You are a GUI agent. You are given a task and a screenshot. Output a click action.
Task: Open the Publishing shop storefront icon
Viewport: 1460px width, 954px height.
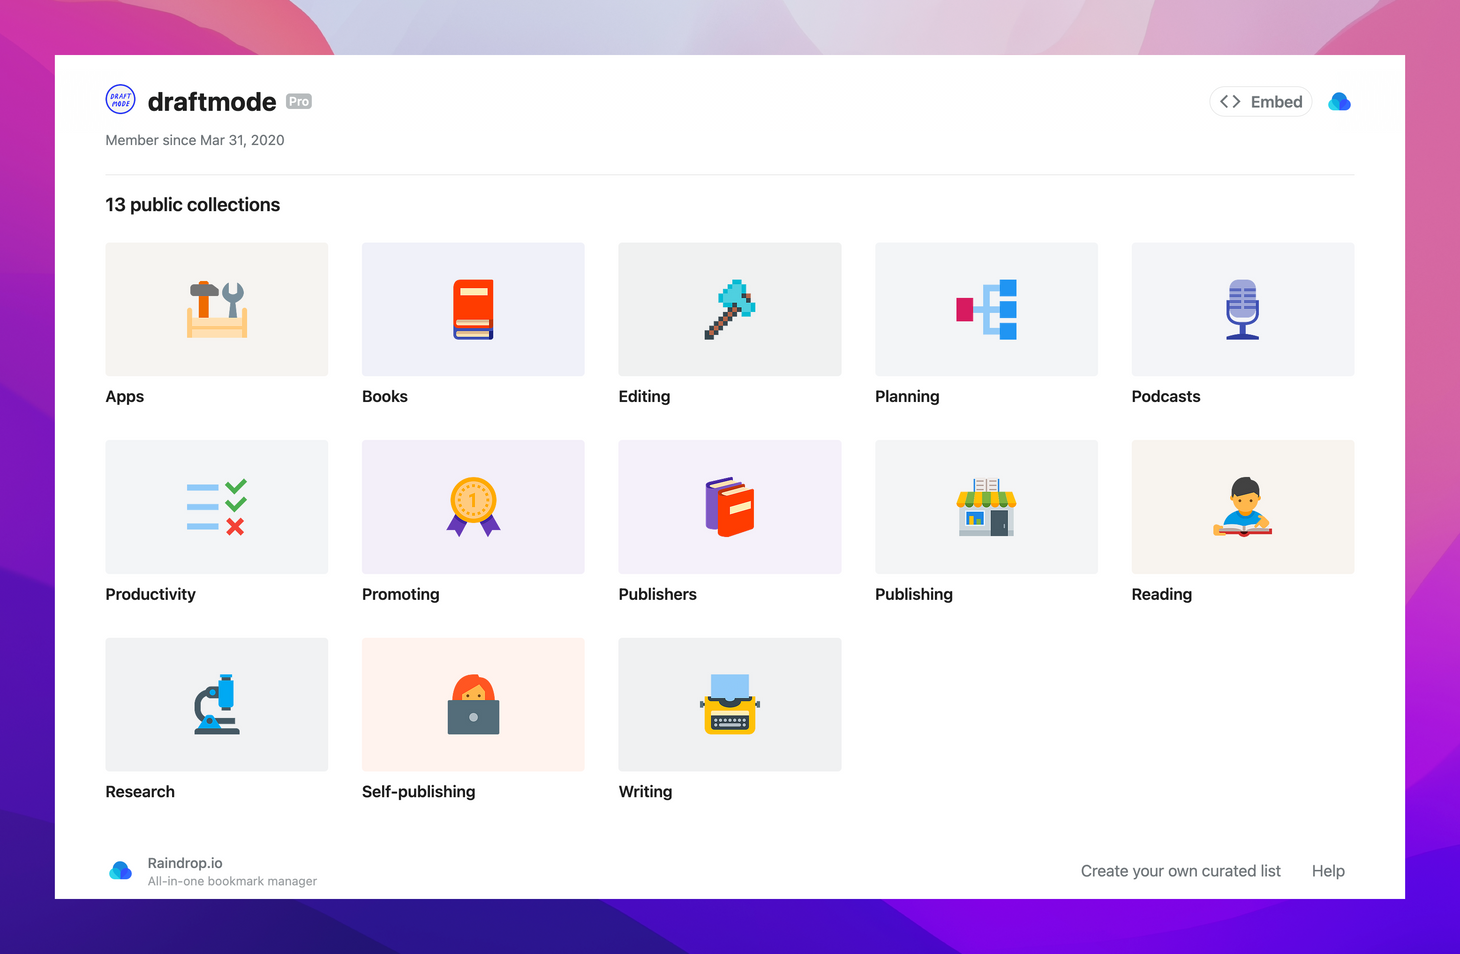coord(986,507)
